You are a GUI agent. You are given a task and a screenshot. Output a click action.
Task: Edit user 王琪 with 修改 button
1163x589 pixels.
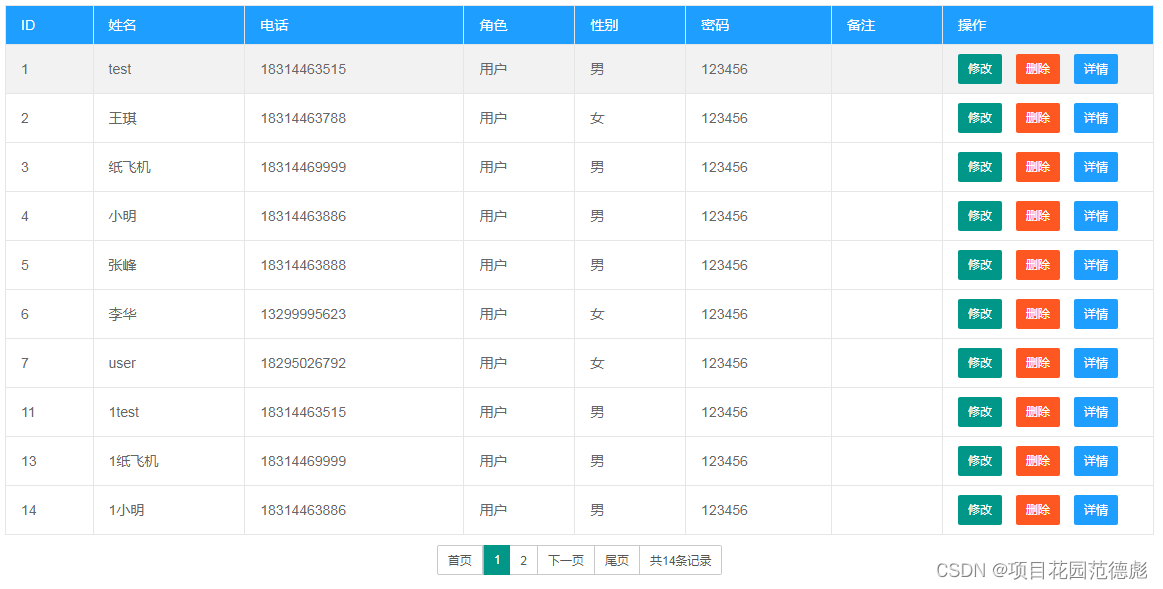pos(979,118)
